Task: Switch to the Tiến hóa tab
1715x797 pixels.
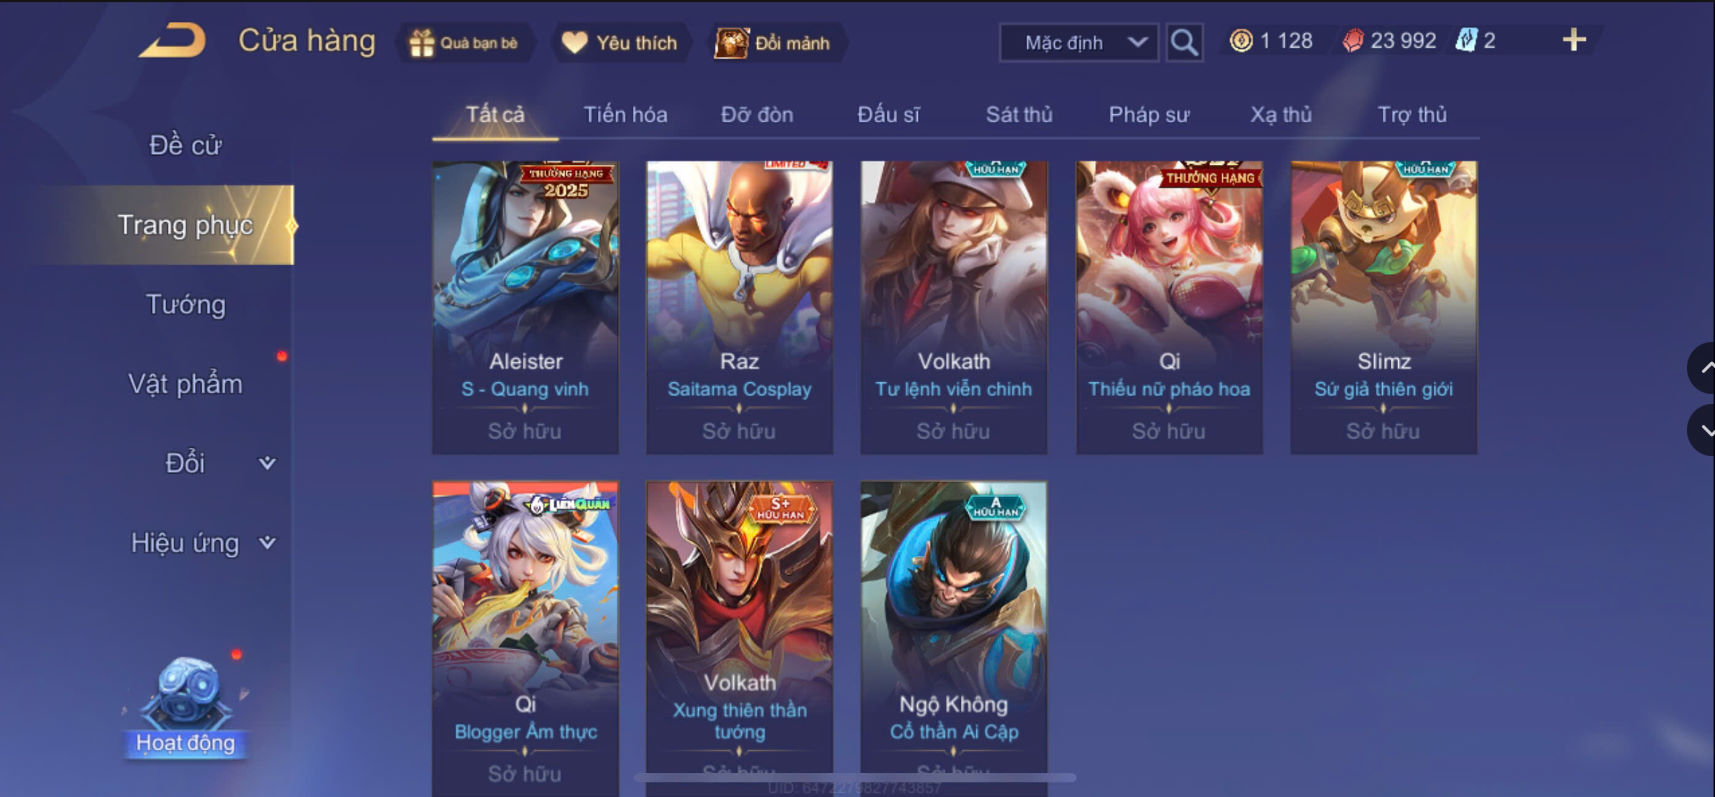Action: (626, 115)
